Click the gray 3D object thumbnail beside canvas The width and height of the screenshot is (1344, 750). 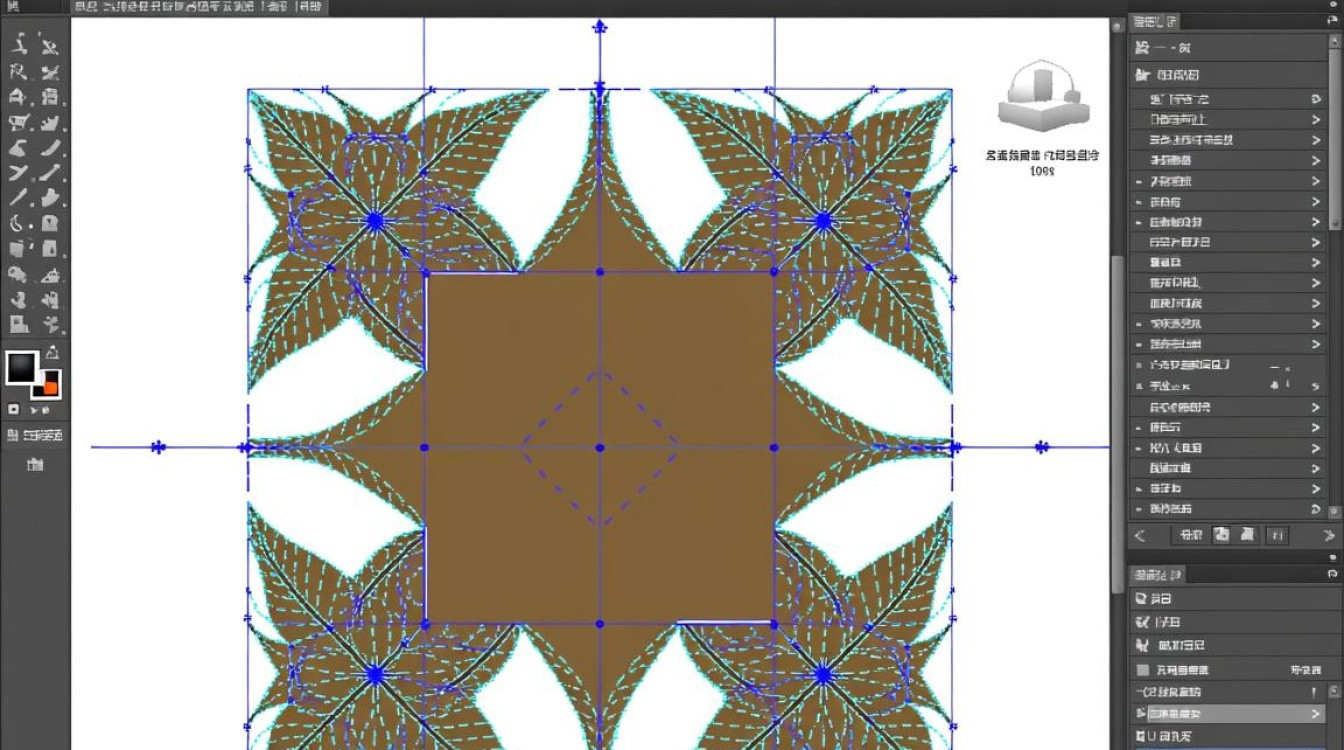coord(1042,97)
